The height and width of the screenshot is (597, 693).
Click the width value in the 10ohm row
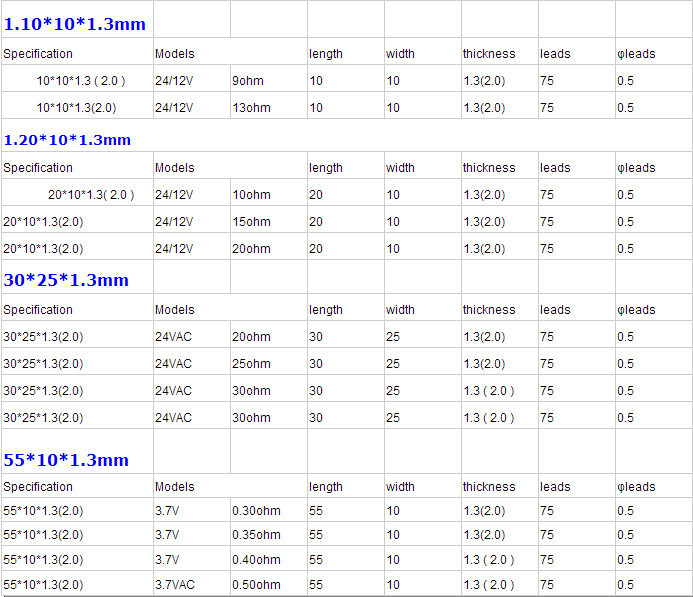(393, 195)
